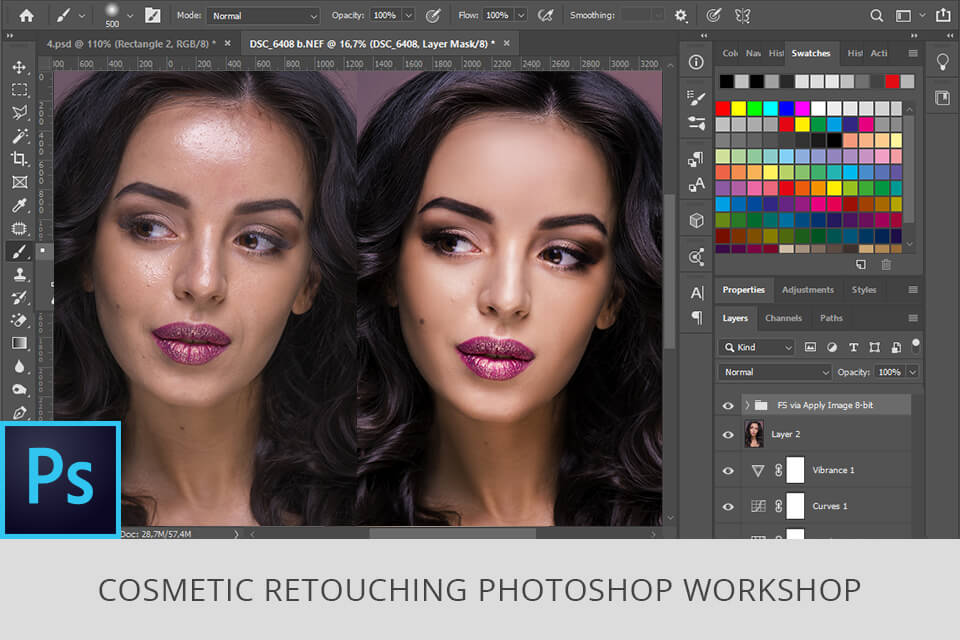960x640 pixels.
Task: Switch to Channels tab
Action: [x=783, y=318]
